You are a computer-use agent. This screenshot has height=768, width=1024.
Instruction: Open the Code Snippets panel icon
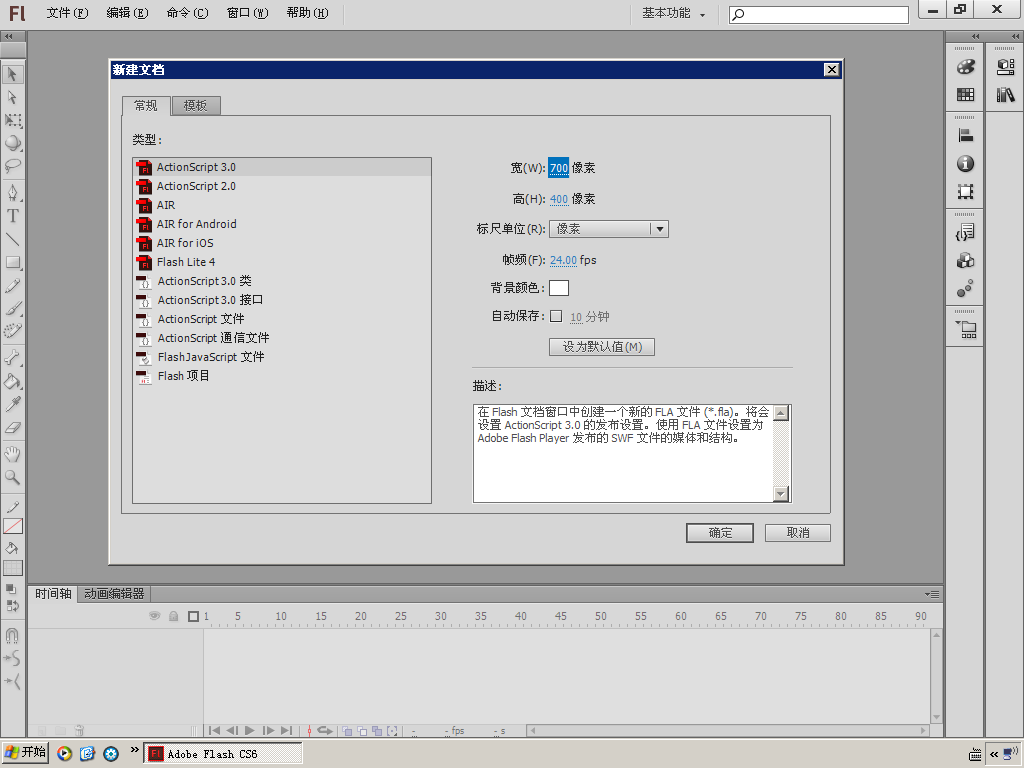point(965,232)
